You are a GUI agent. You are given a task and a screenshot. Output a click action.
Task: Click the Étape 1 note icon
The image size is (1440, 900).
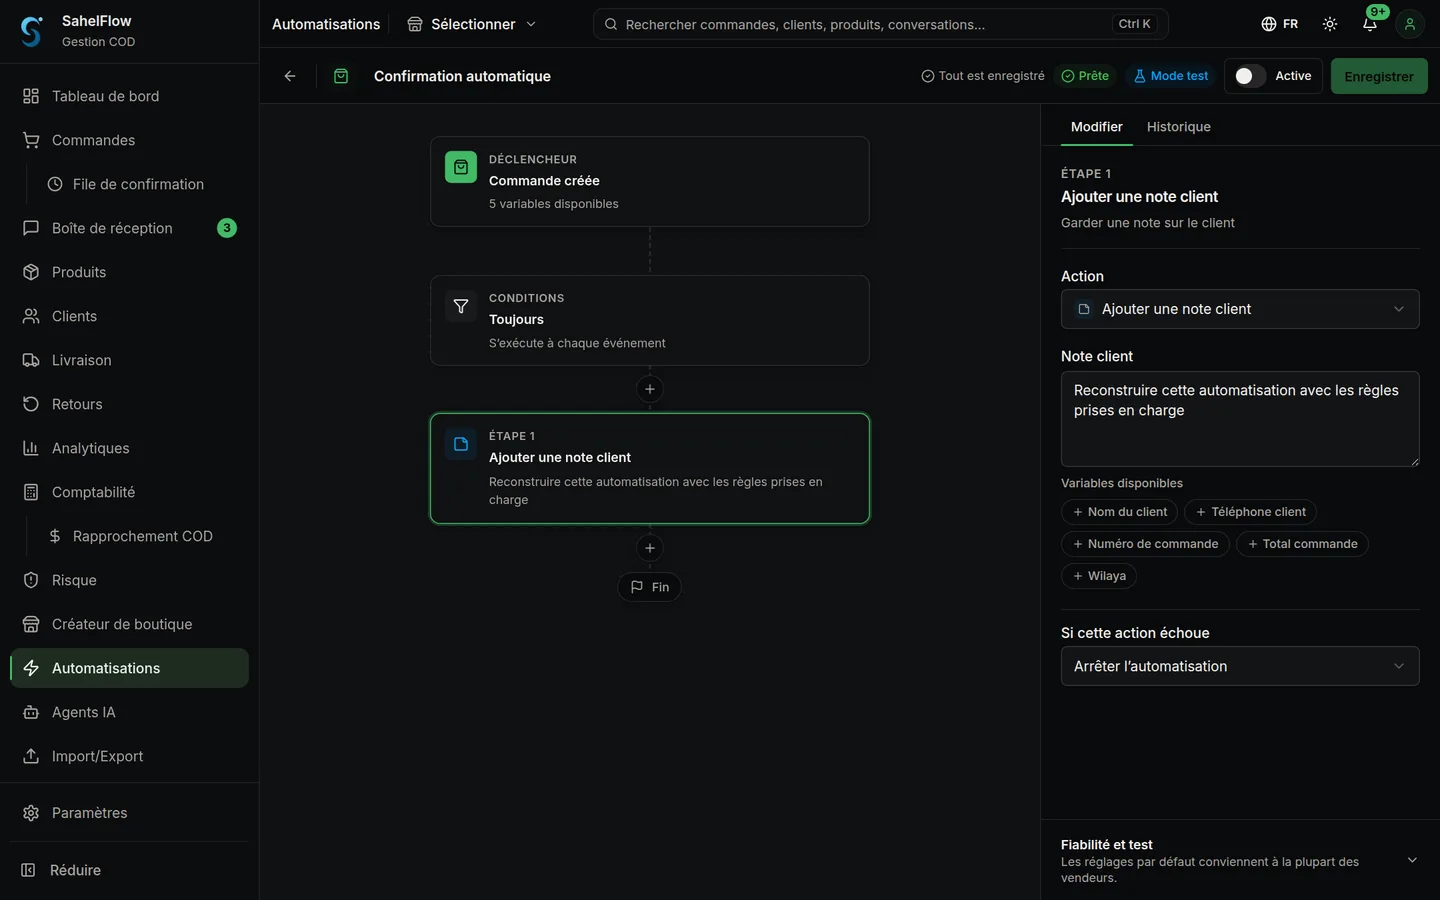tap(461, 445)
